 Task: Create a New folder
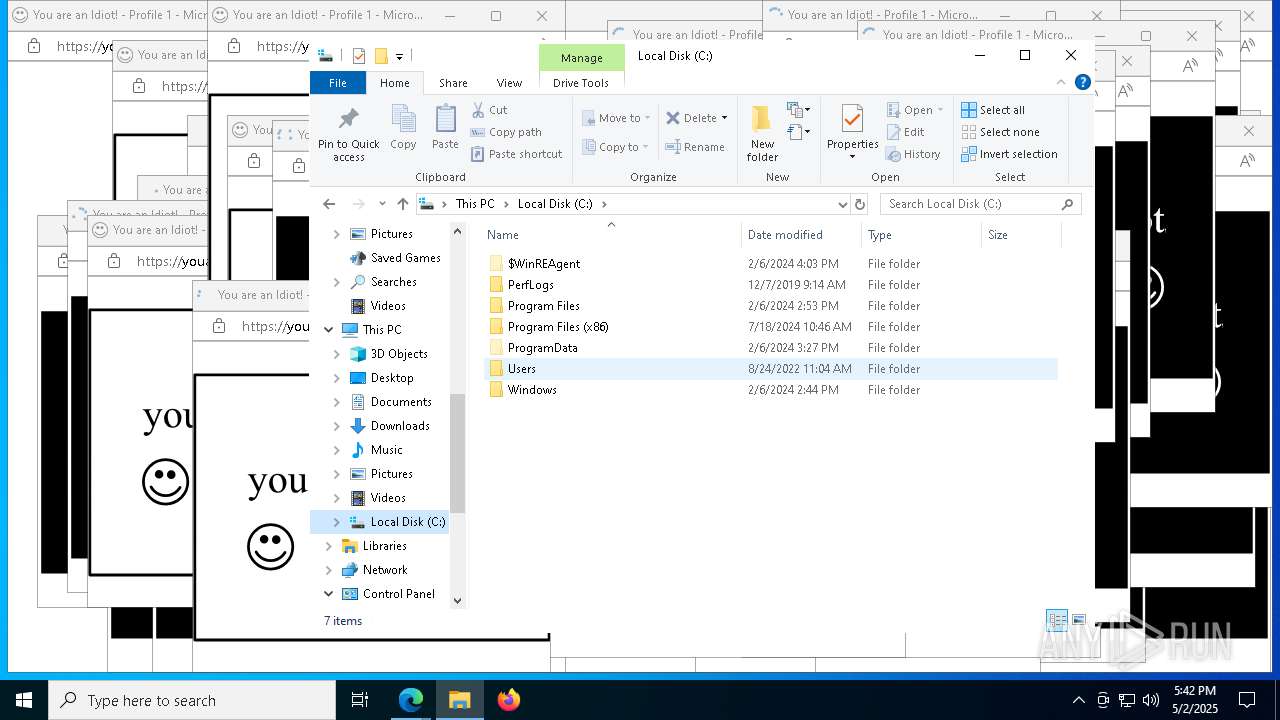coord(762,133)
